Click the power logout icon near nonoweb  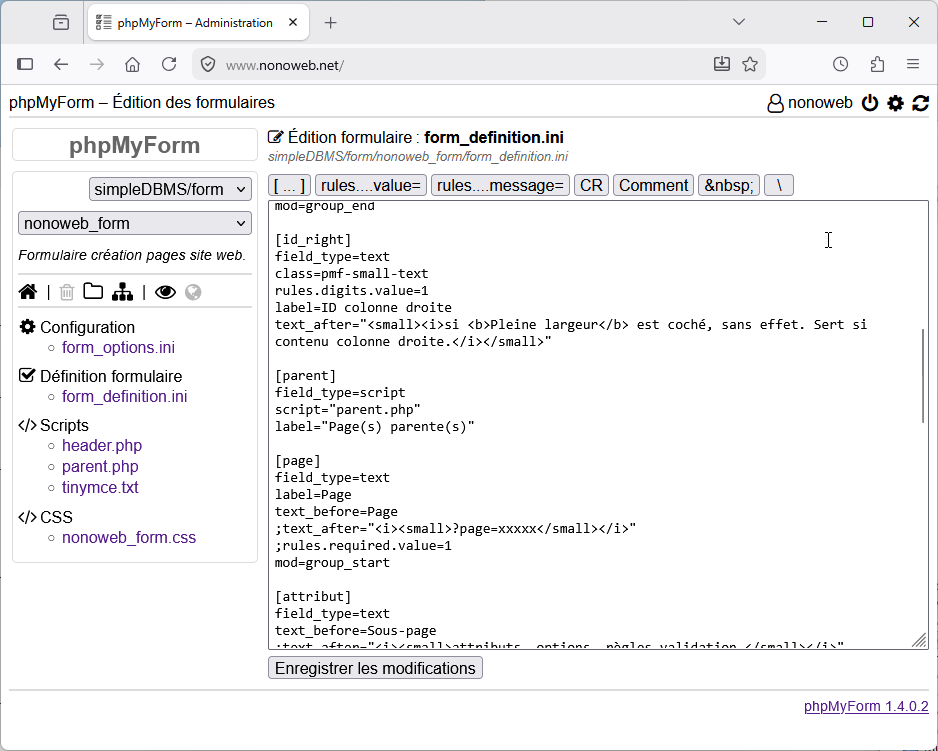[870, 103]
